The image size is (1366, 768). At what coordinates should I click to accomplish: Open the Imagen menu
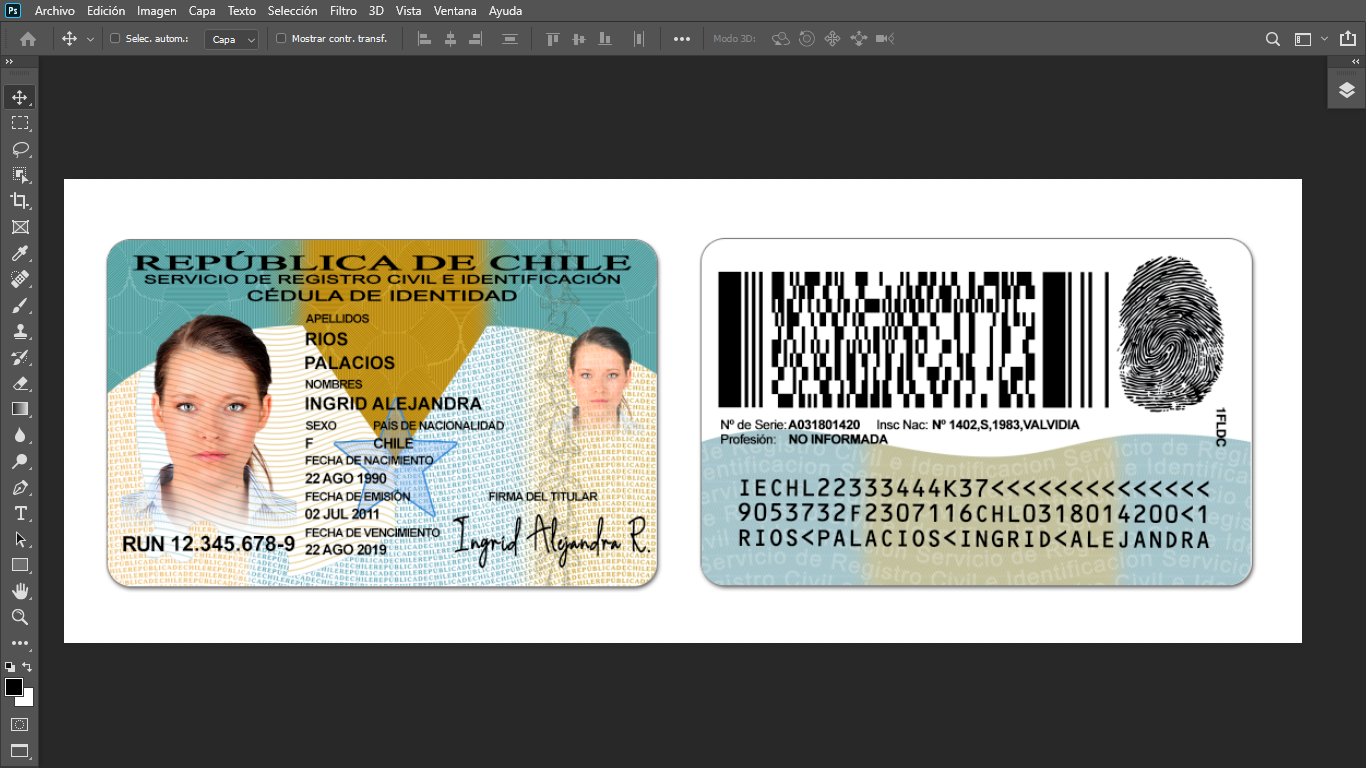[157, 11]
